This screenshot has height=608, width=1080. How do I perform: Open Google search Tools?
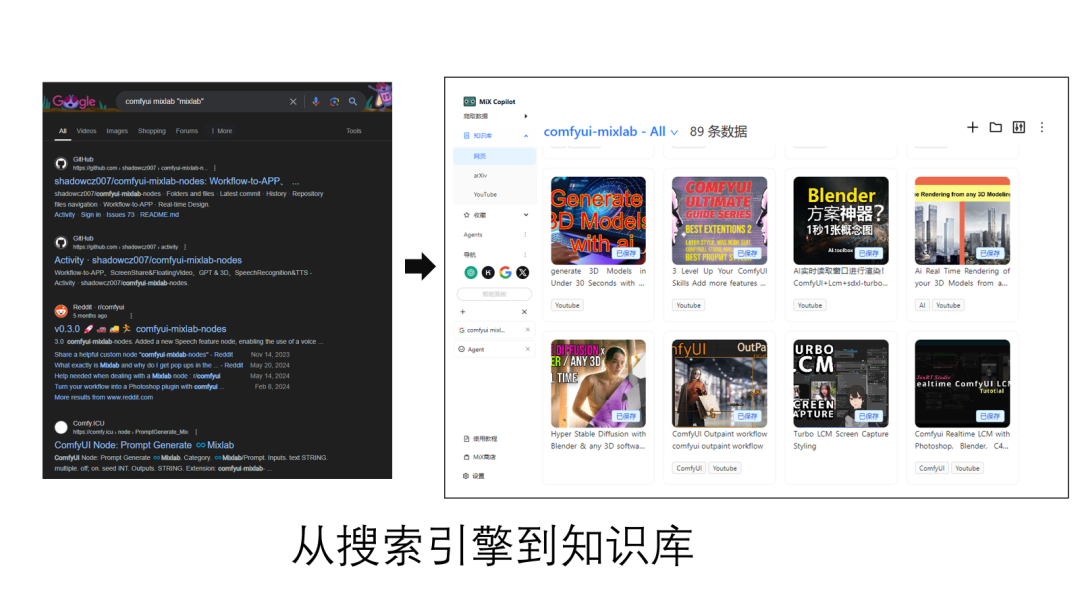[x=354, y=131]
